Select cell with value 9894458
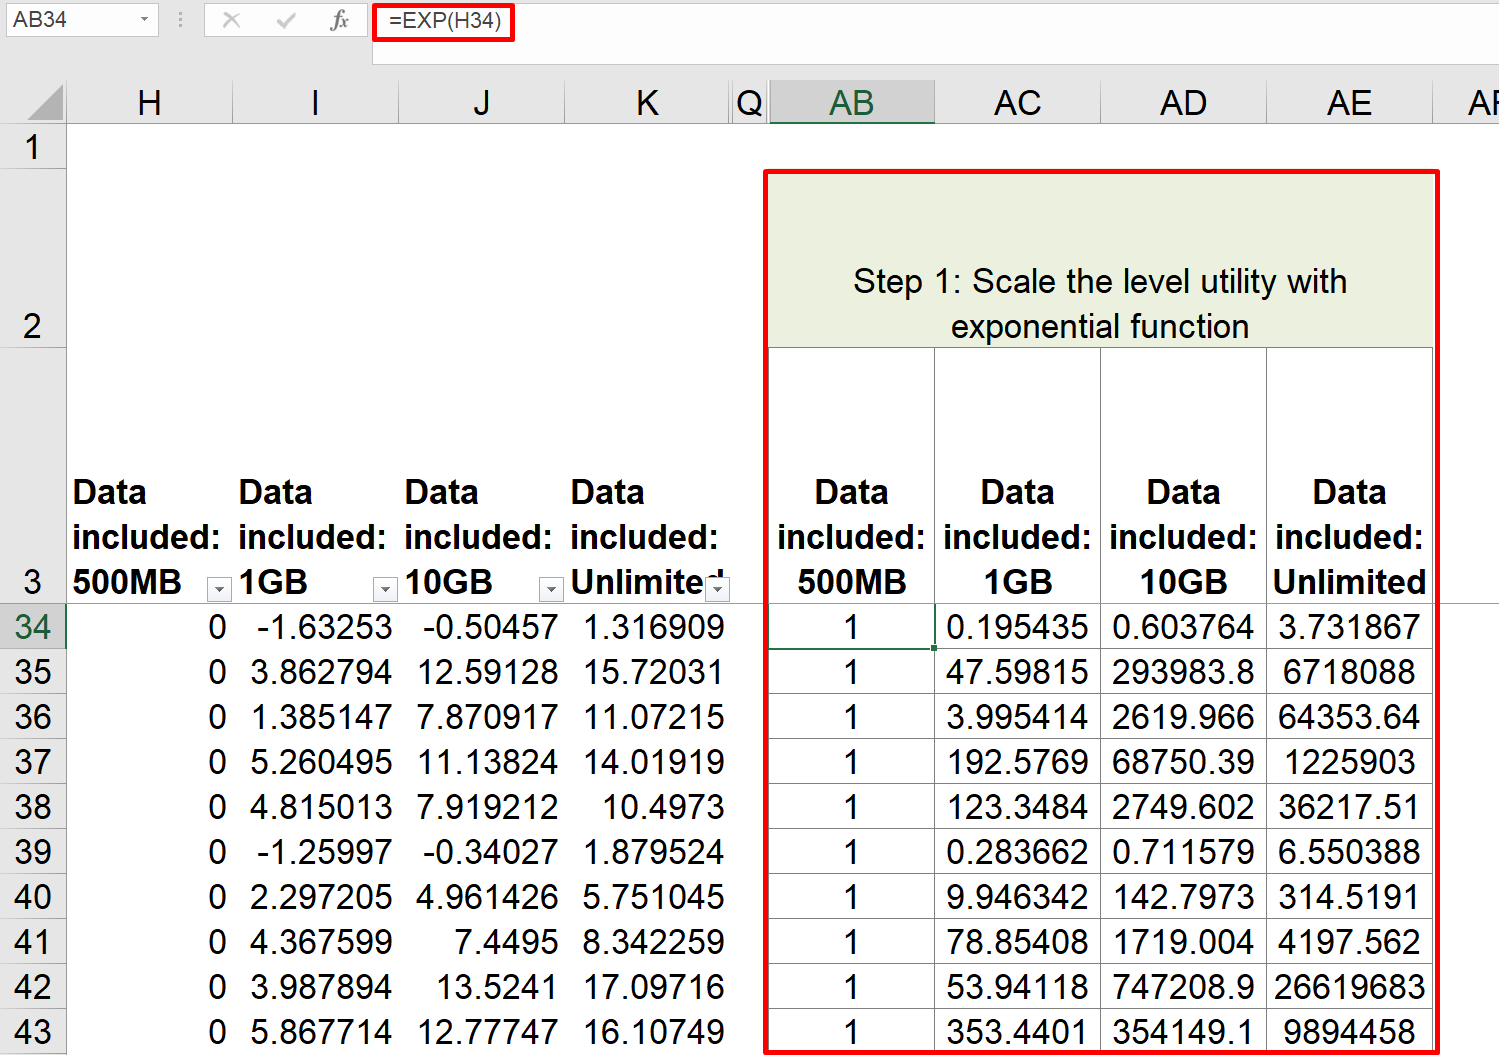1499x1055 pixels. [1350, 1032]
